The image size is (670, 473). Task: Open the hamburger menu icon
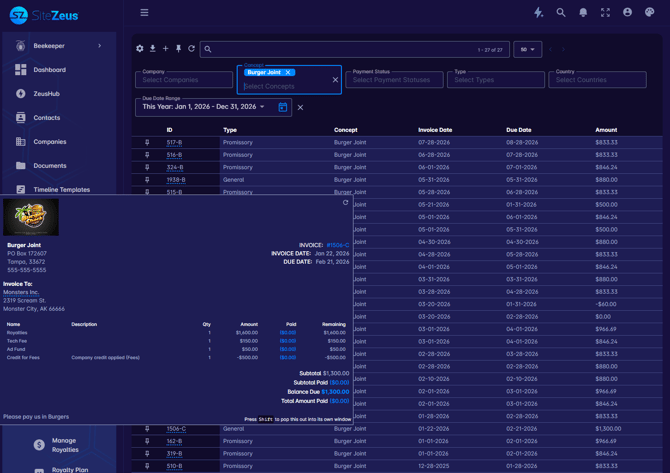tap(144, 12)
